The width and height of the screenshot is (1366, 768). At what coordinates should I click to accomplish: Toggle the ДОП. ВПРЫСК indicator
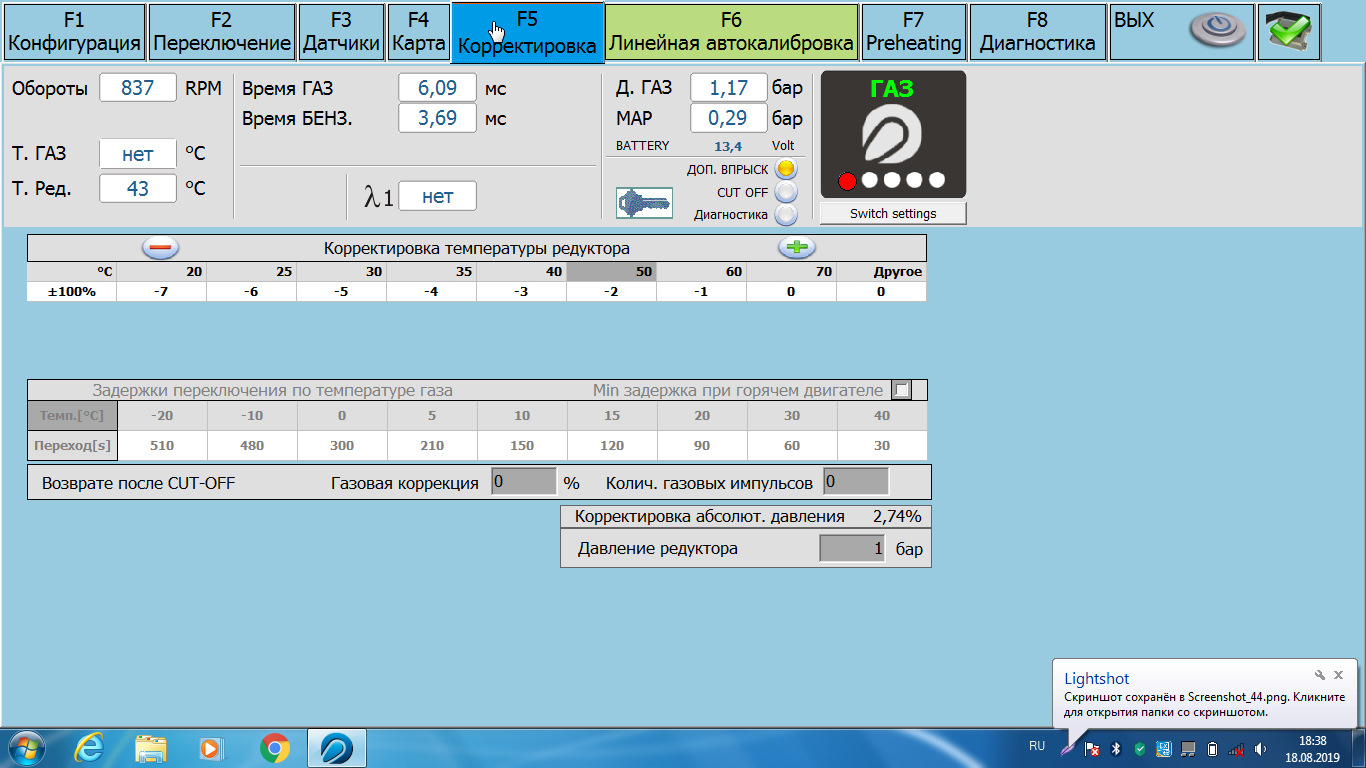pos(786,169)
